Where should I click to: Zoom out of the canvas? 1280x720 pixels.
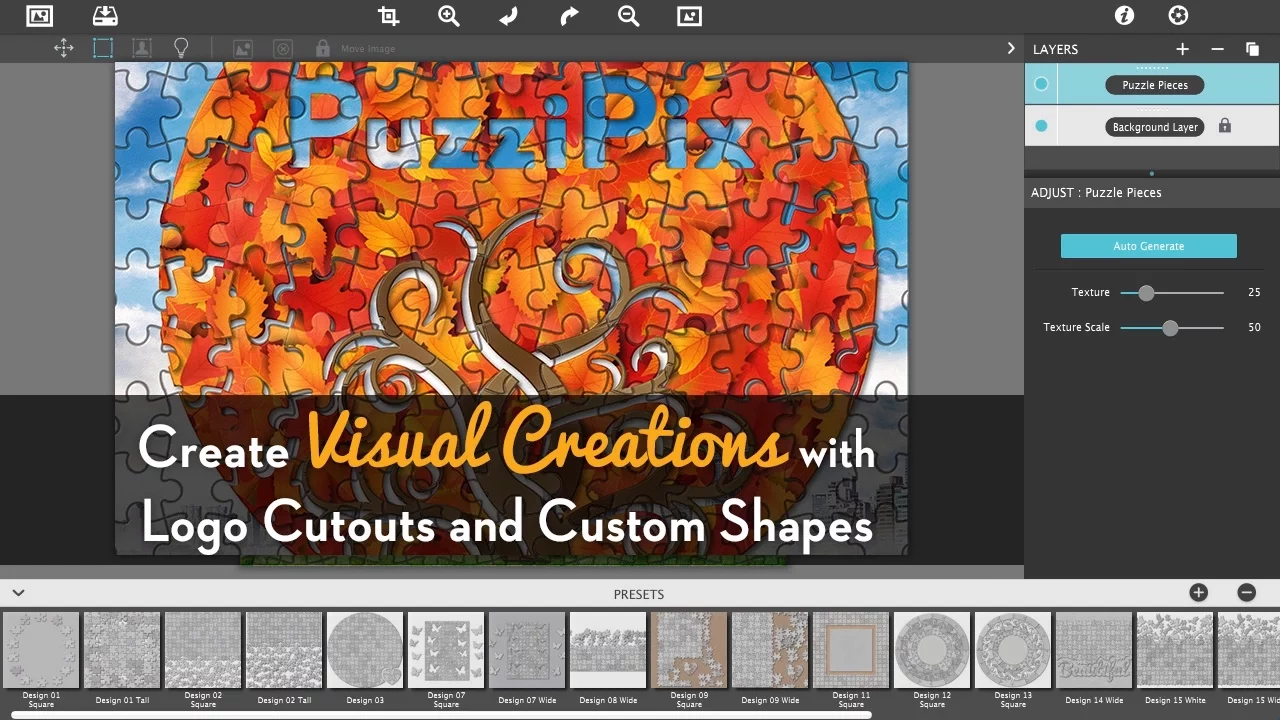point(628,15)
